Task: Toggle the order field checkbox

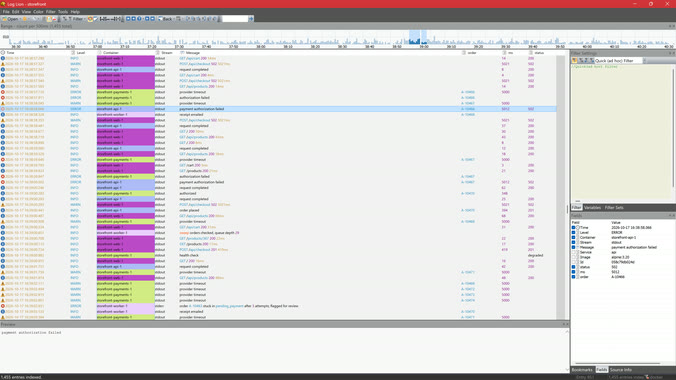Action: pos(573,277)
